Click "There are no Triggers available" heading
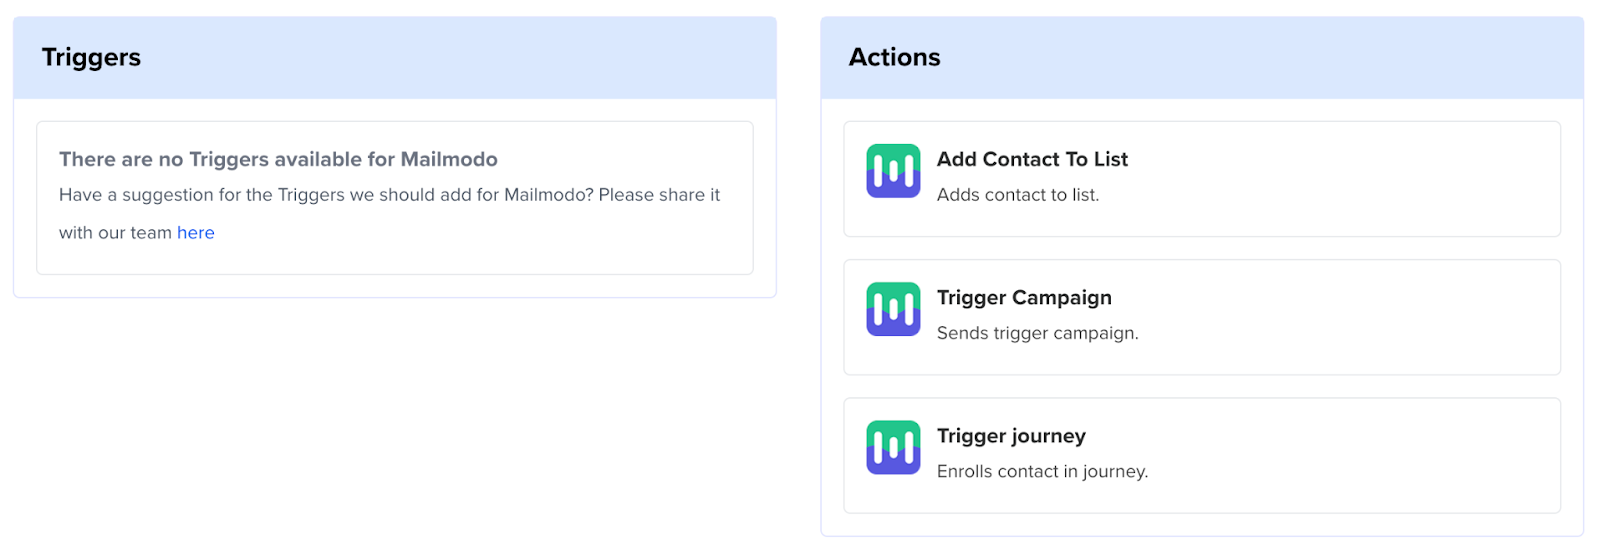 pos(278,159)
